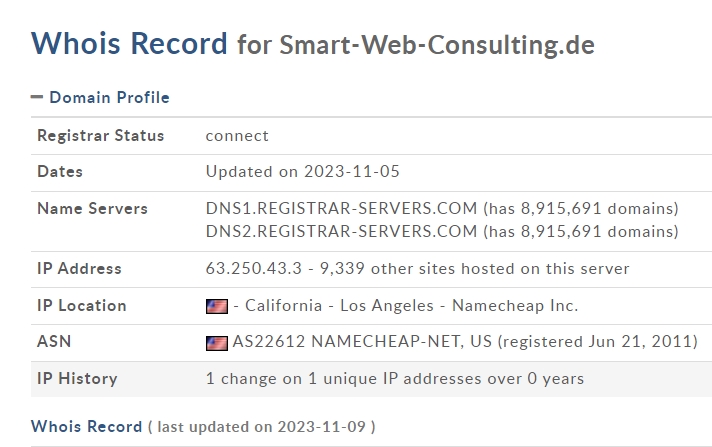
Task: Click the lower Whois Record section heading
Action: tap(86, 427)
